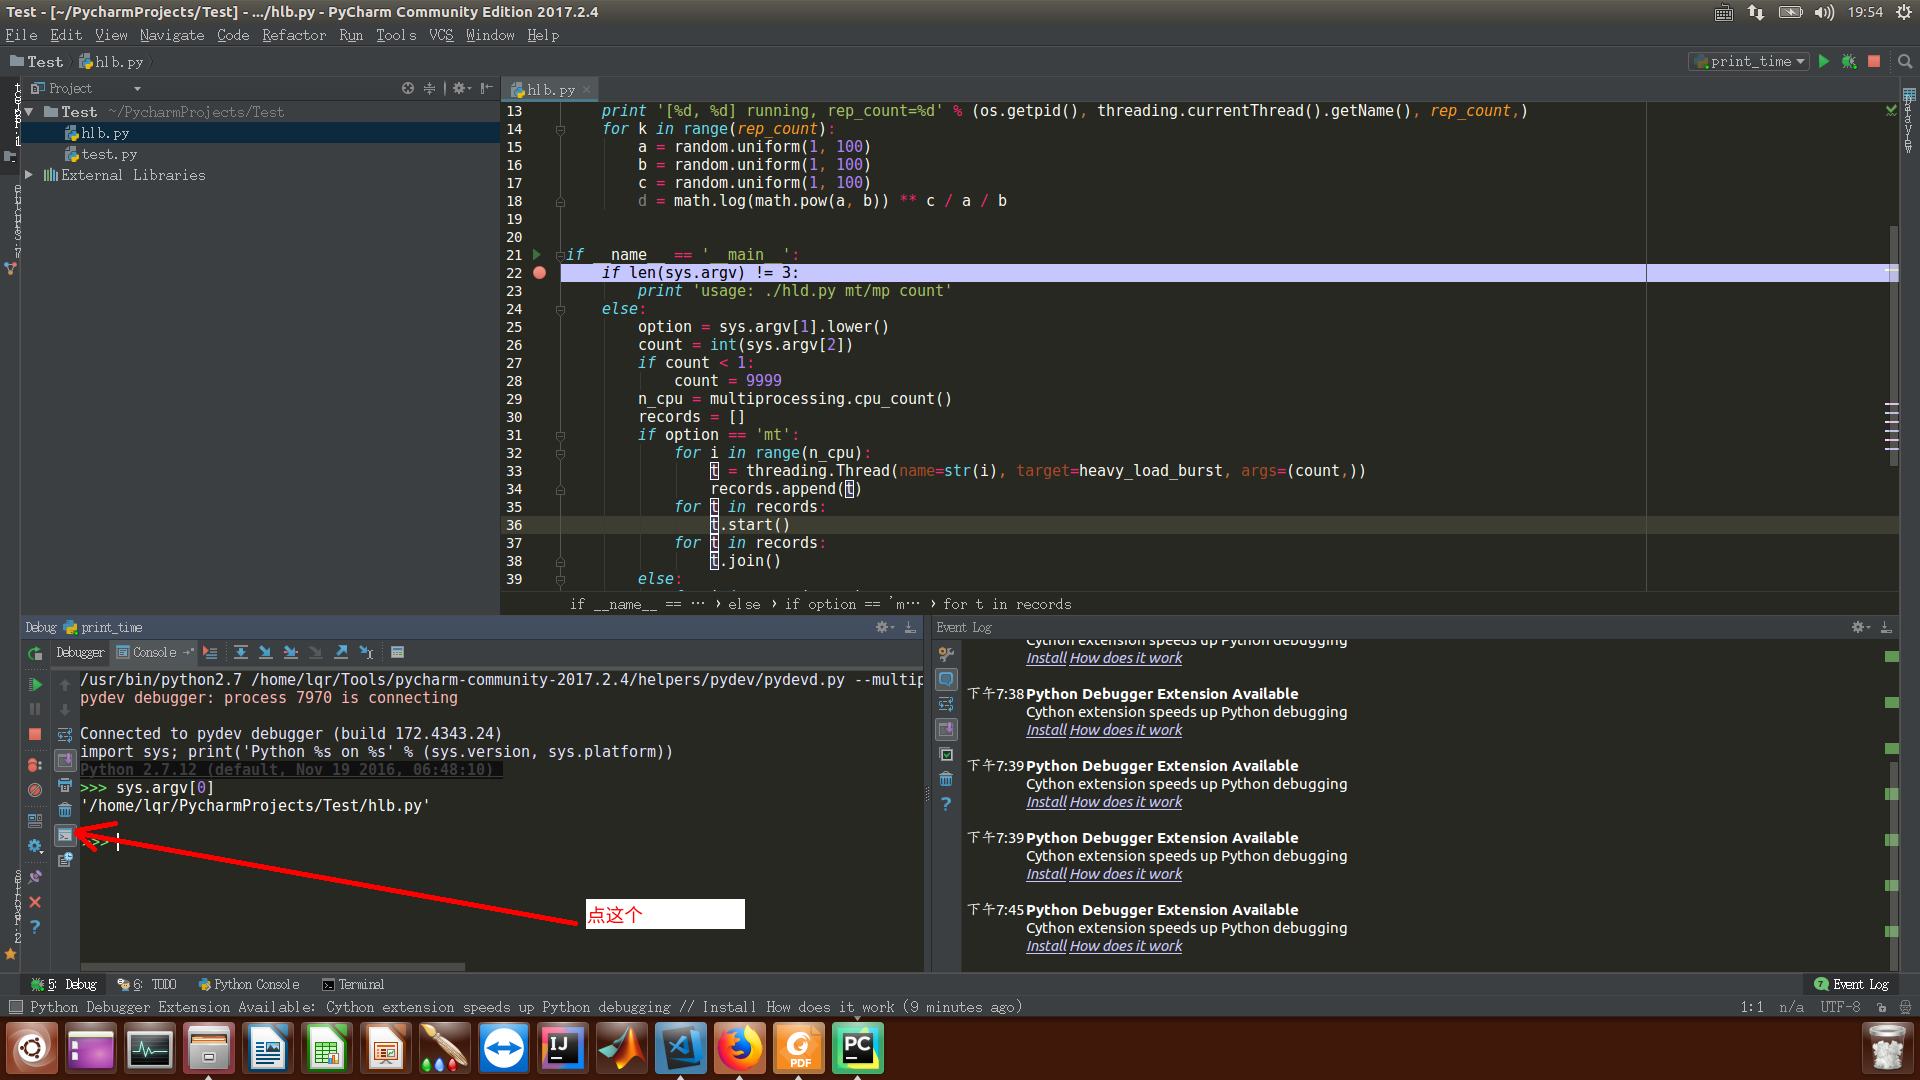Open Terminal tool window tab

click(353, 984)
